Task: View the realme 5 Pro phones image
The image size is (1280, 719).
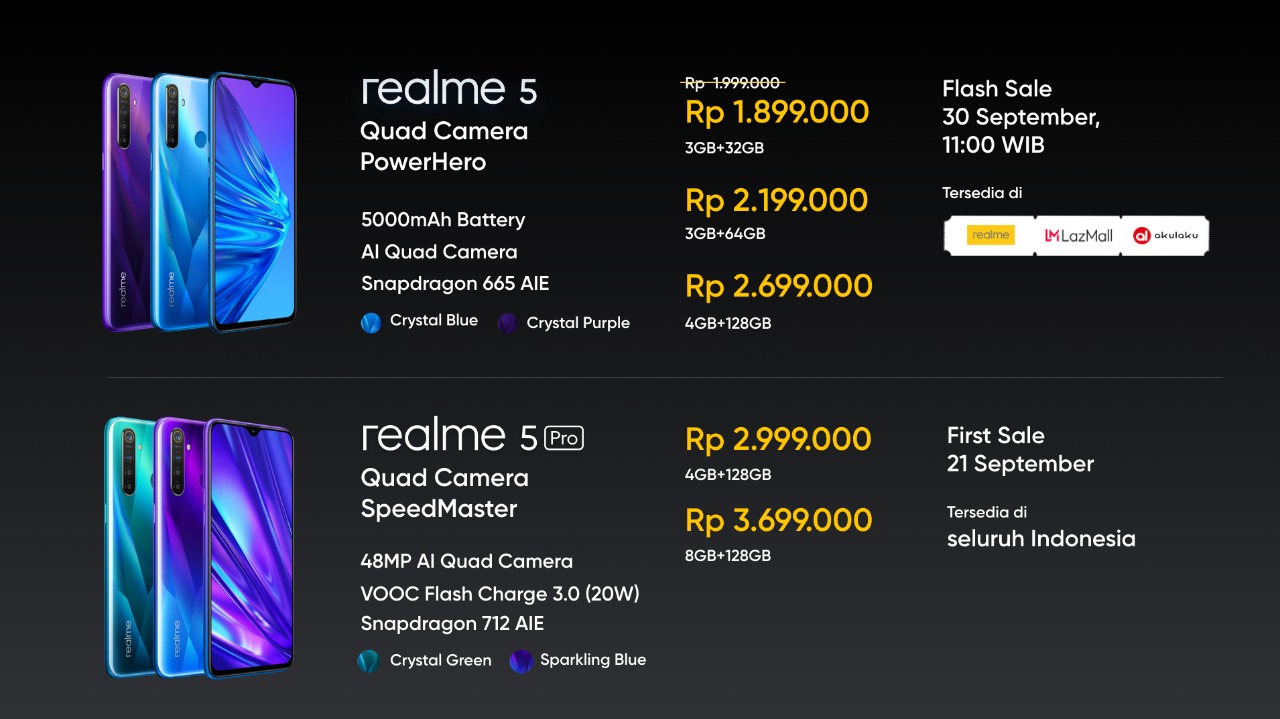Action: [200, 548]
